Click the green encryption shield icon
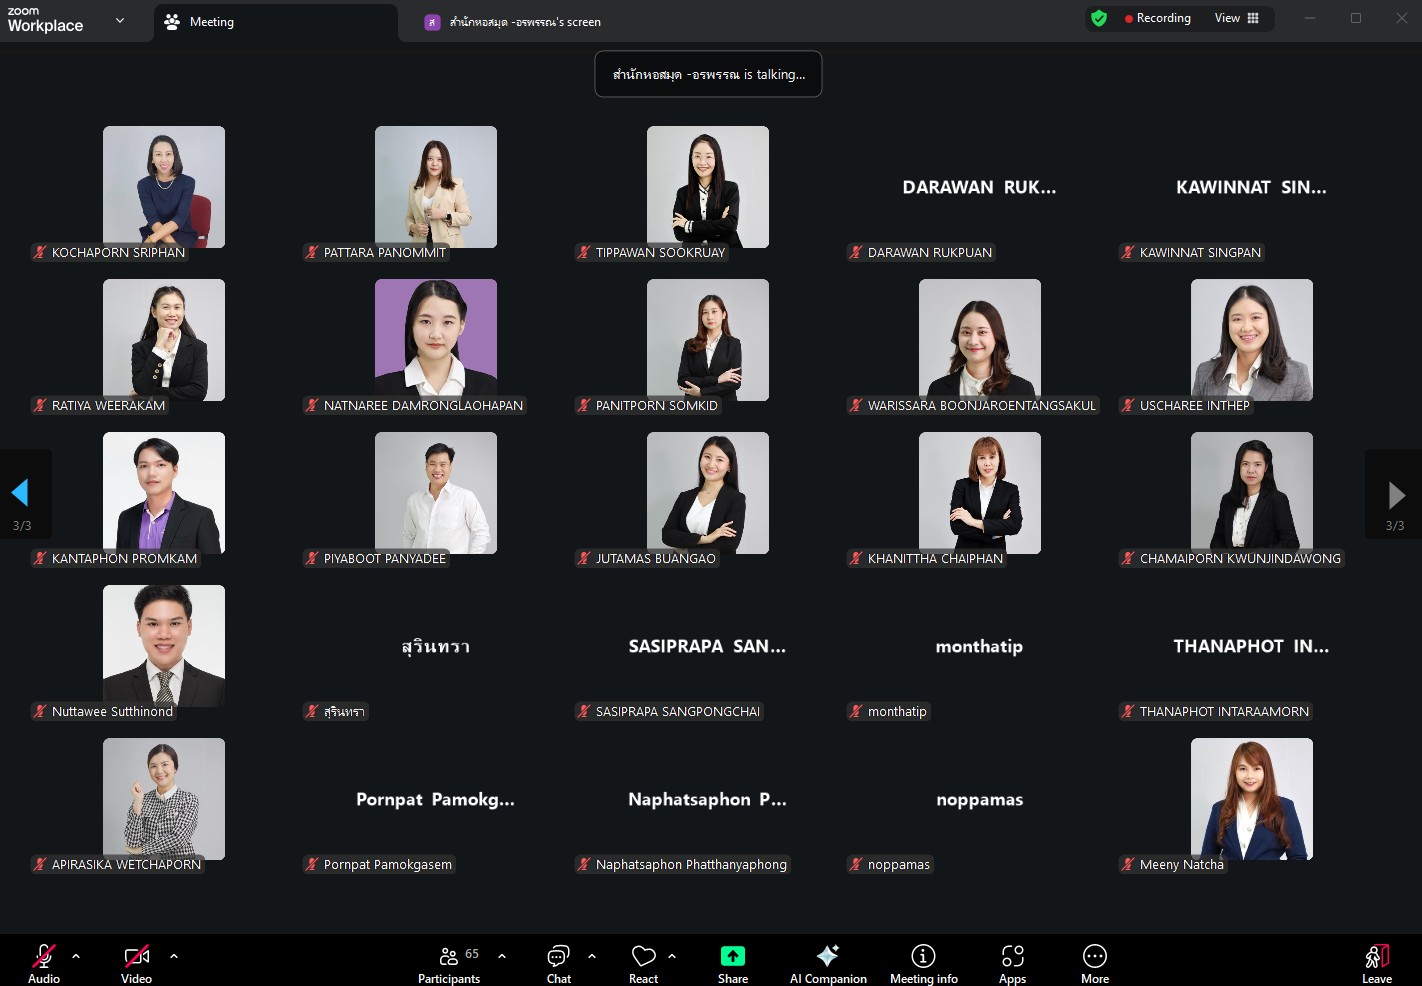Screen dimensions: 1422x986 (x=1099, y=18)
